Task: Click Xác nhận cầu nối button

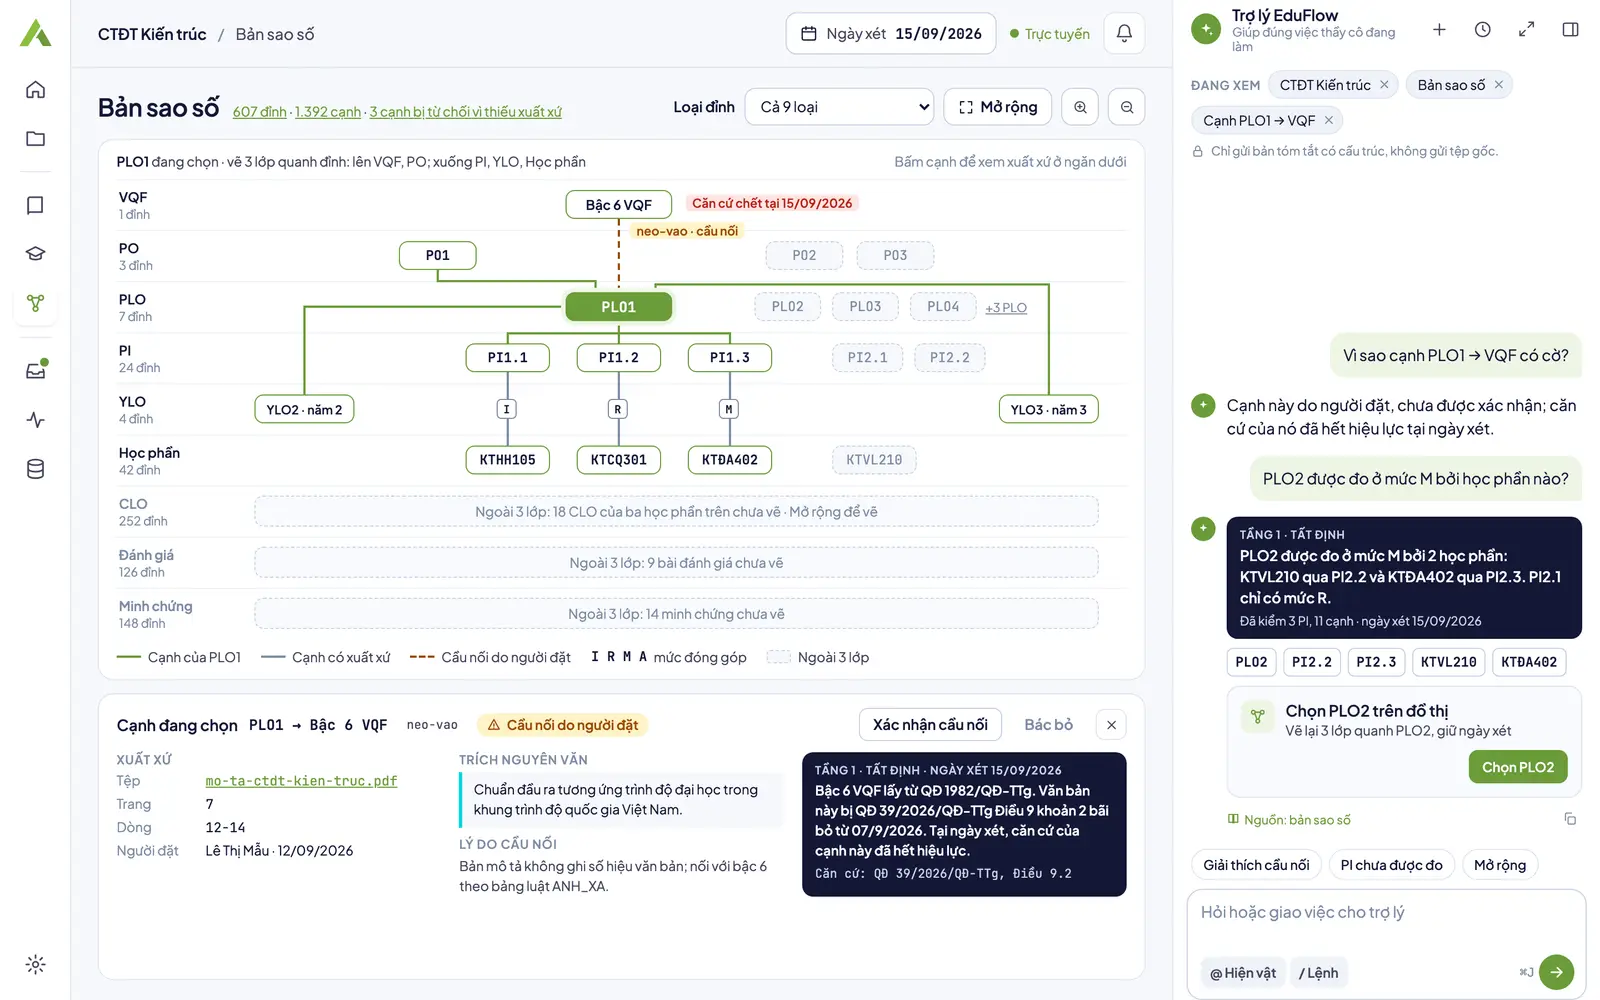Action: pyautogui.click(x=930, y=725)
